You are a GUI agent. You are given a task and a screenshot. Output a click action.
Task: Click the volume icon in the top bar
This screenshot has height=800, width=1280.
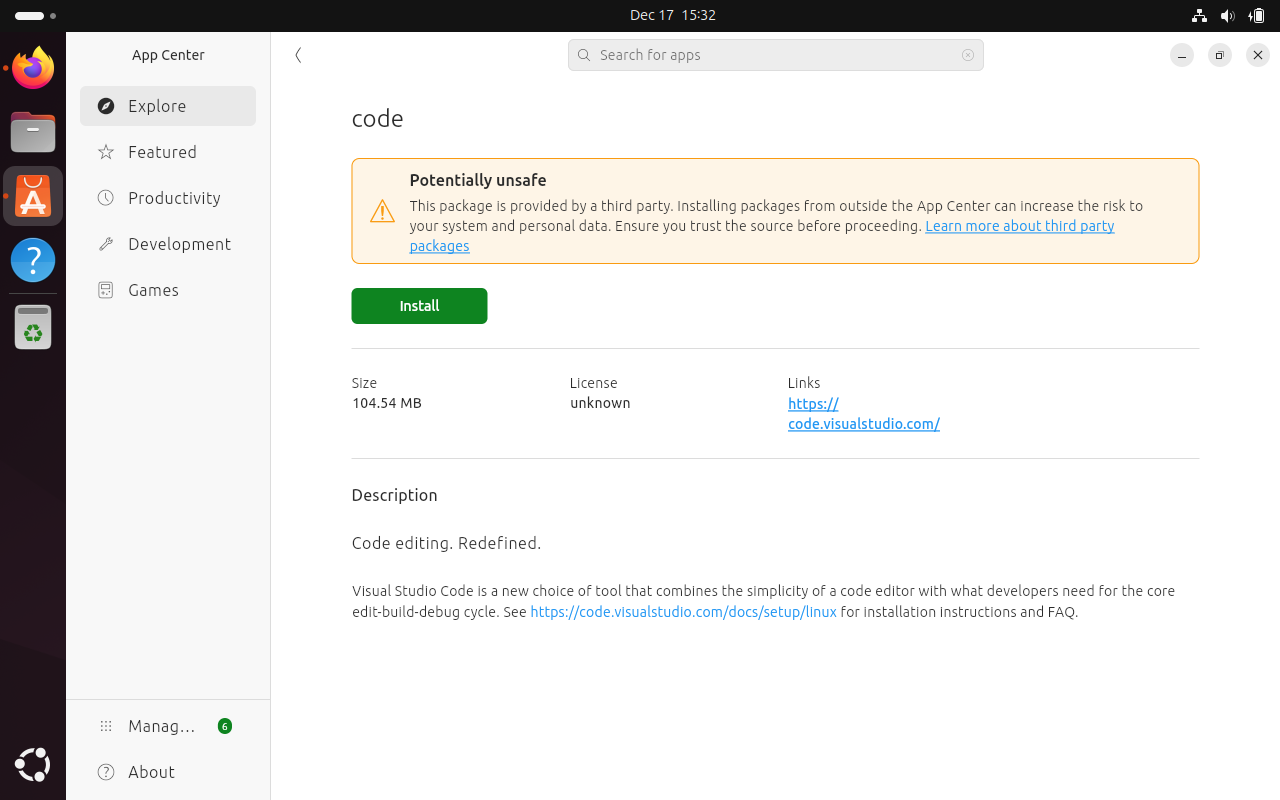1228,15
